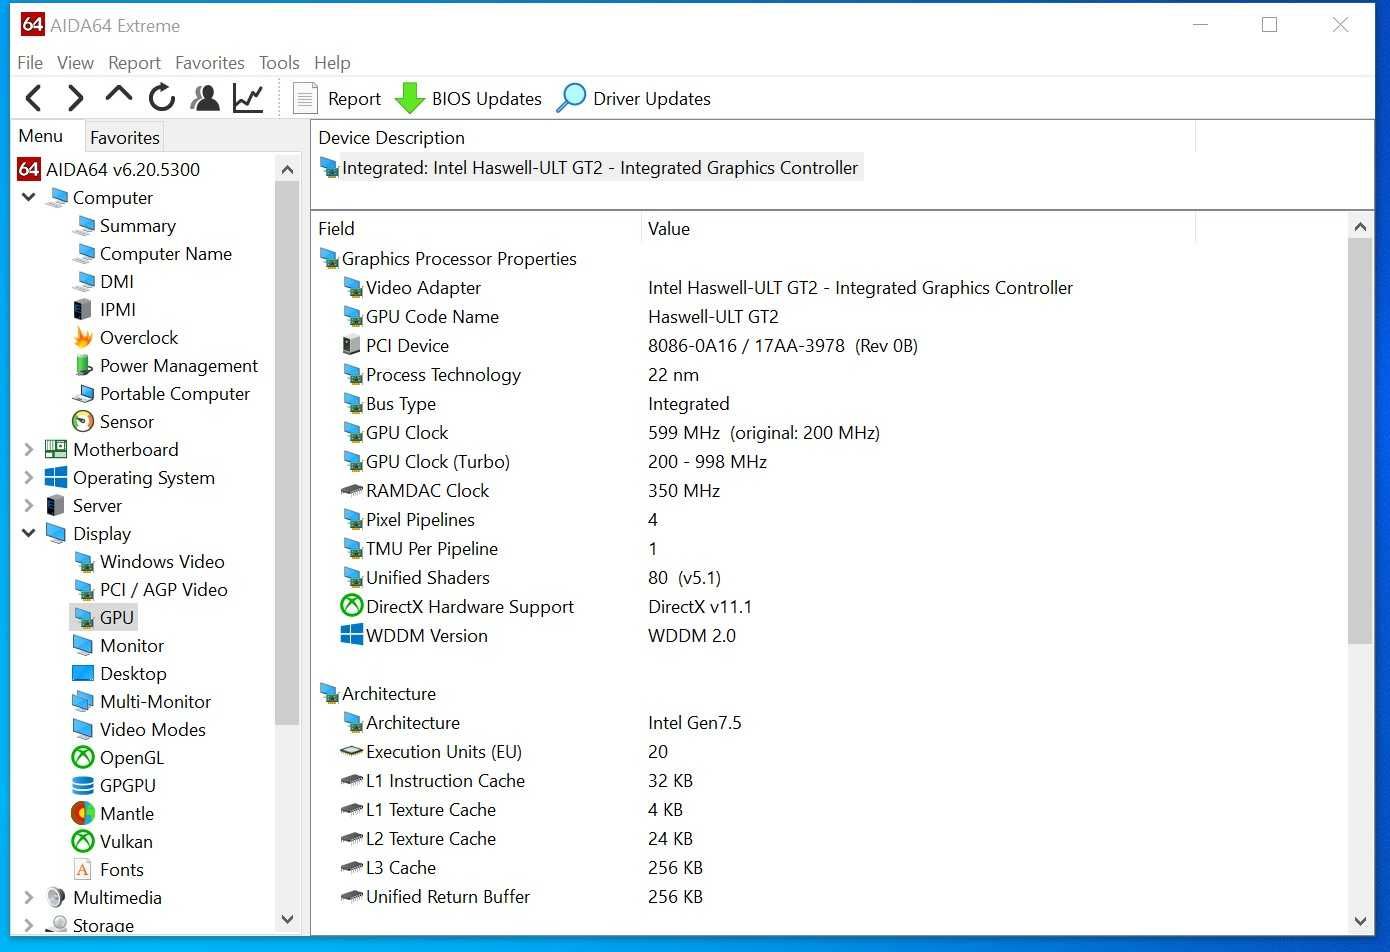
Task: Click the Fonts icon in the tree
Action: [x=83, y=870]
